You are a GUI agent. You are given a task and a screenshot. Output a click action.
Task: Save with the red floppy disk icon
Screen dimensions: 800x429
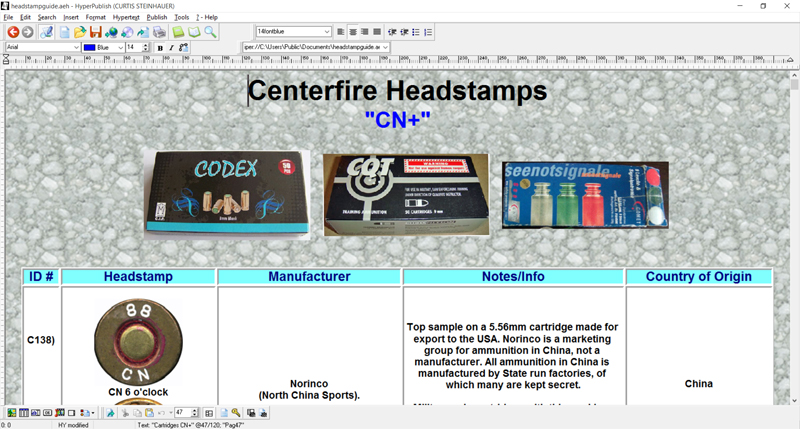(95, 32)
